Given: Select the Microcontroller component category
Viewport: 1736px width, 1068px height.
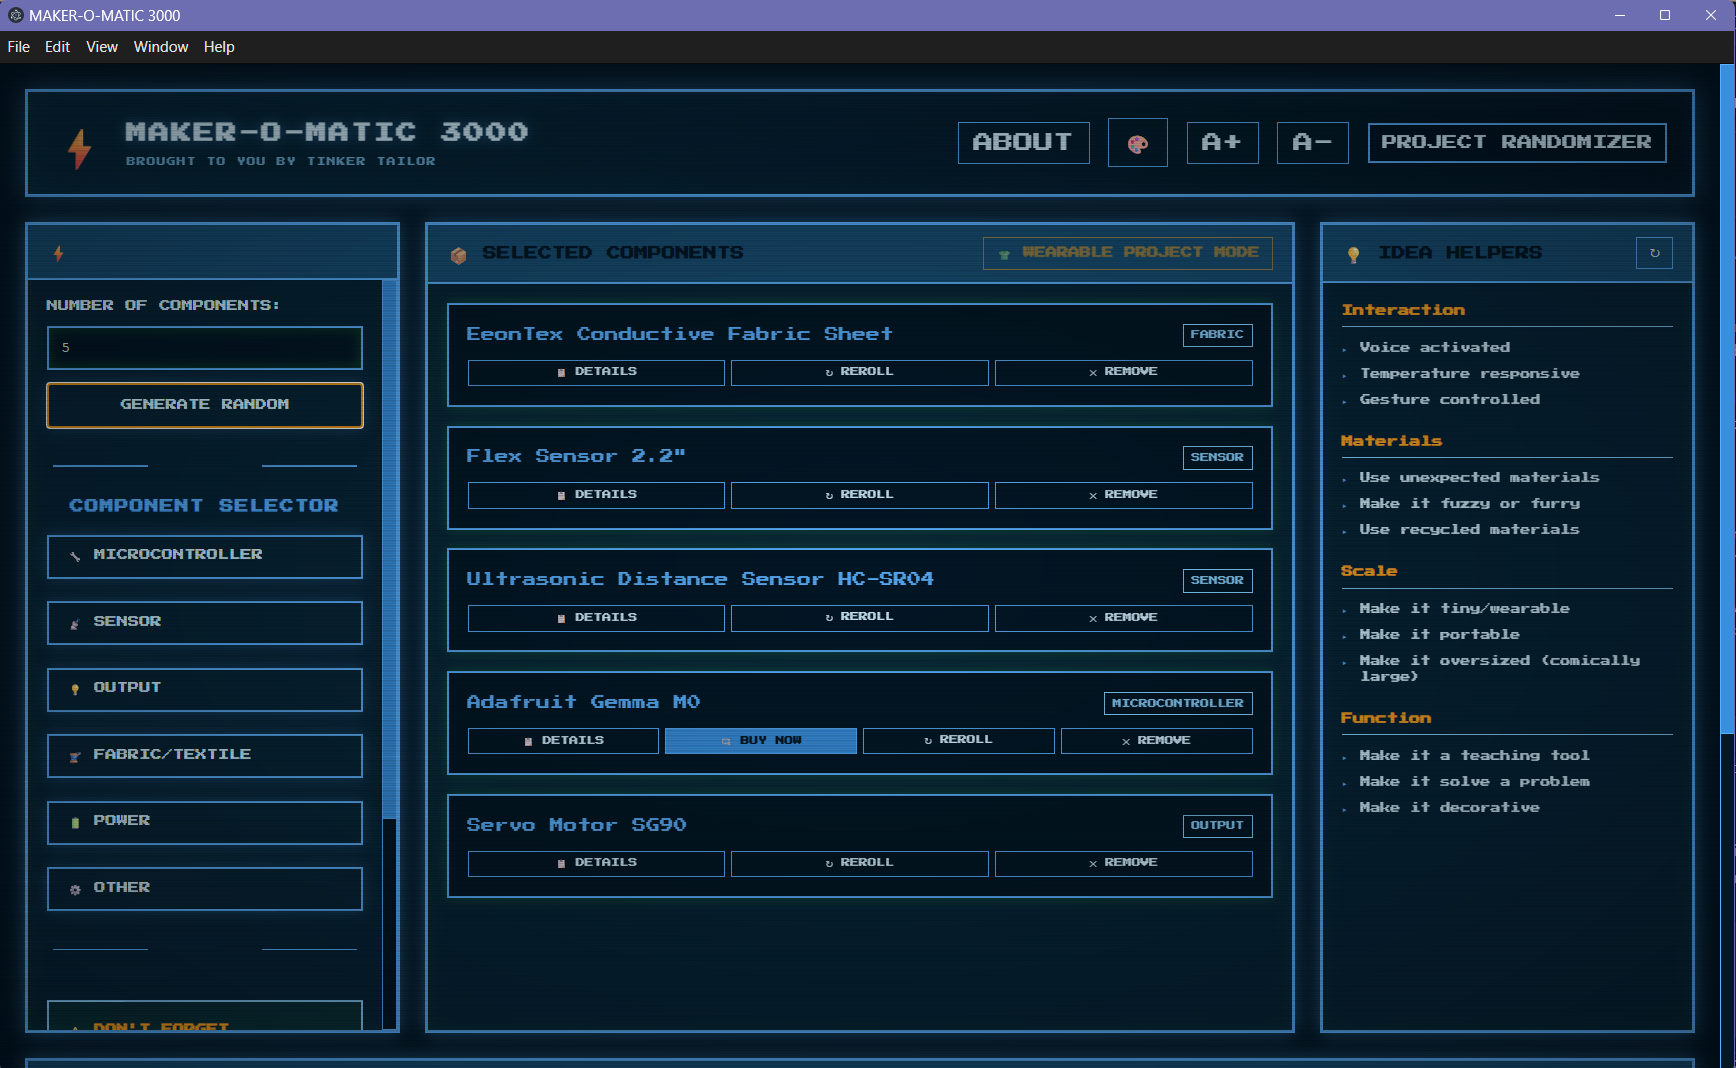Looking at the screenshot, I should (204, 556).
